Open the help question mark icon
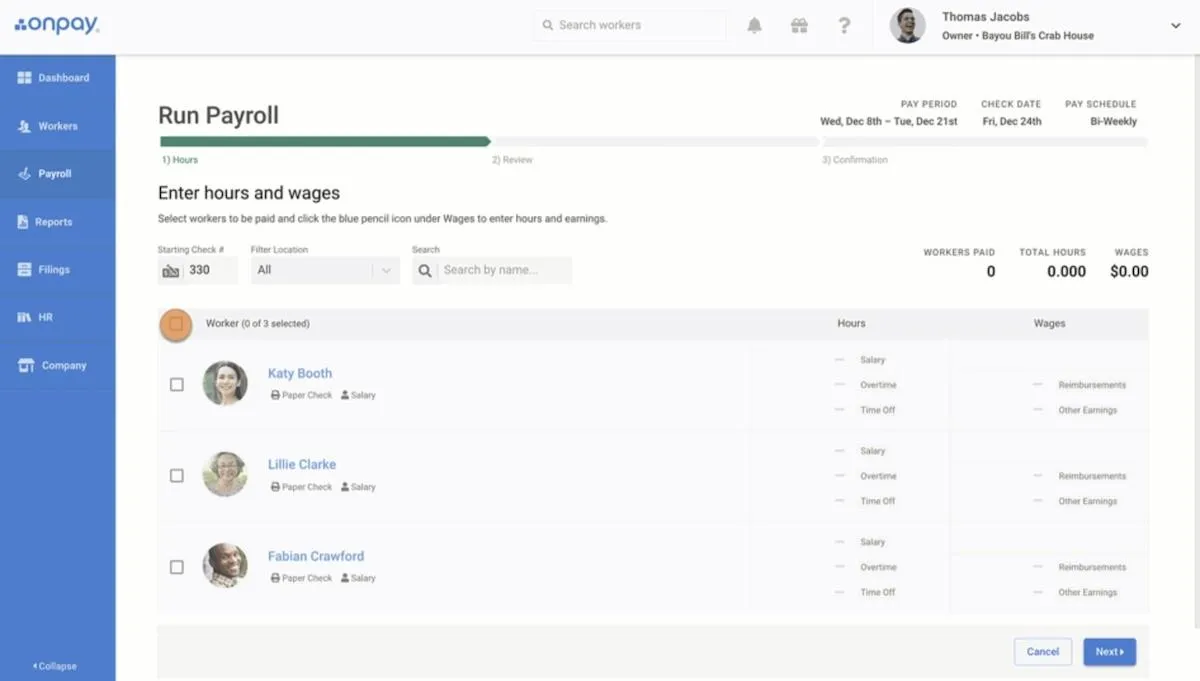The height and width of the screenshot is (681, 1200). [x=844, y=26]
